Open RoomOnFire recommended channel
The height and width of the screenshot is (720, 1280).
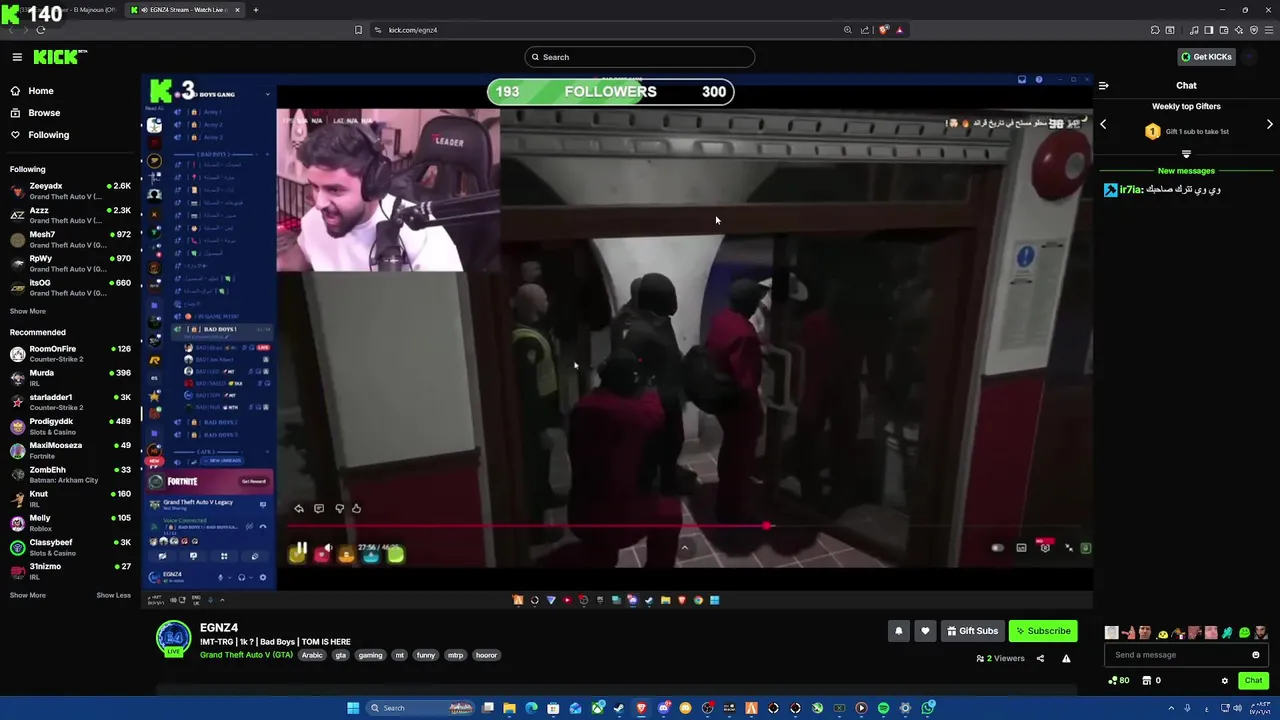[70, 353]
